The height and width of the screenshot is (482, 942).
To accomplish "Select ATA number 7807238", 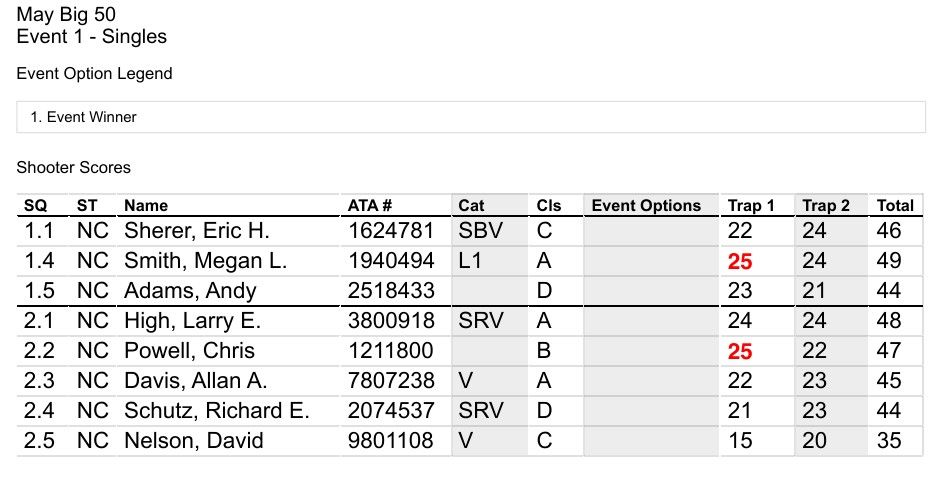I will click(391, 381).
